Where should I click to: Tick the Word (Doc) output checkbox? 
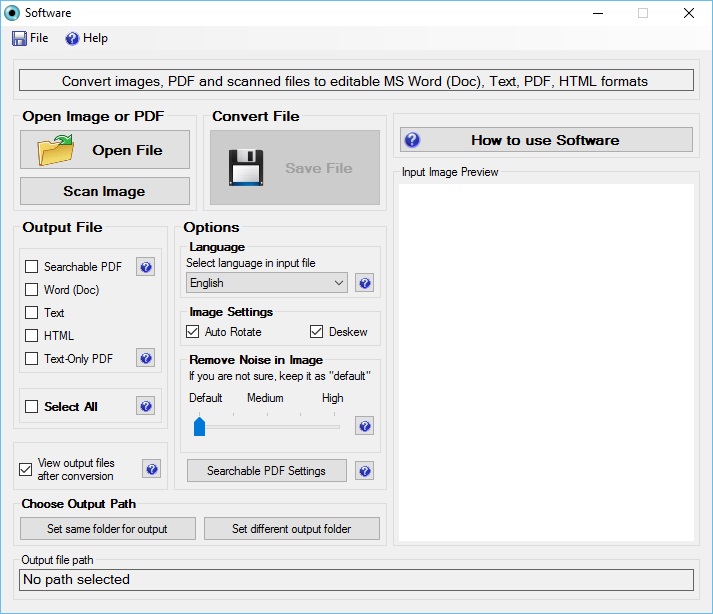[31, 290]
